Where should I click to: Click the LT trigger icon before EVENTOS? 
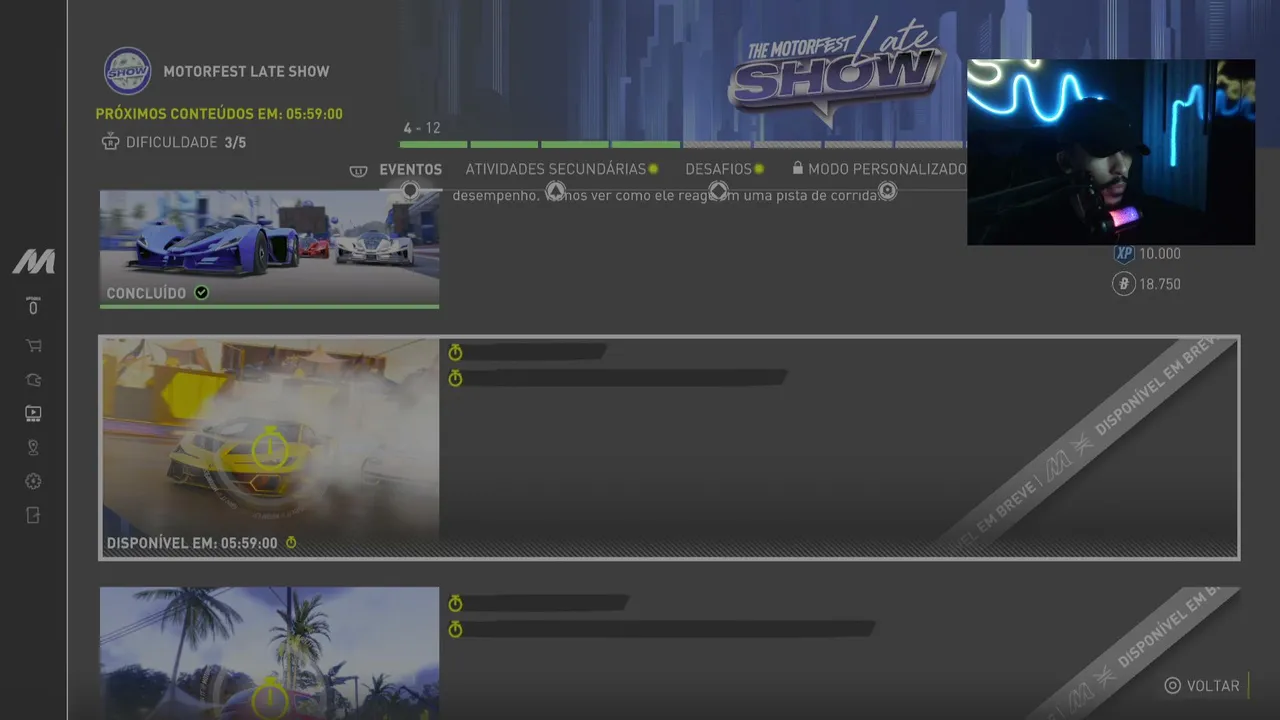359,170
